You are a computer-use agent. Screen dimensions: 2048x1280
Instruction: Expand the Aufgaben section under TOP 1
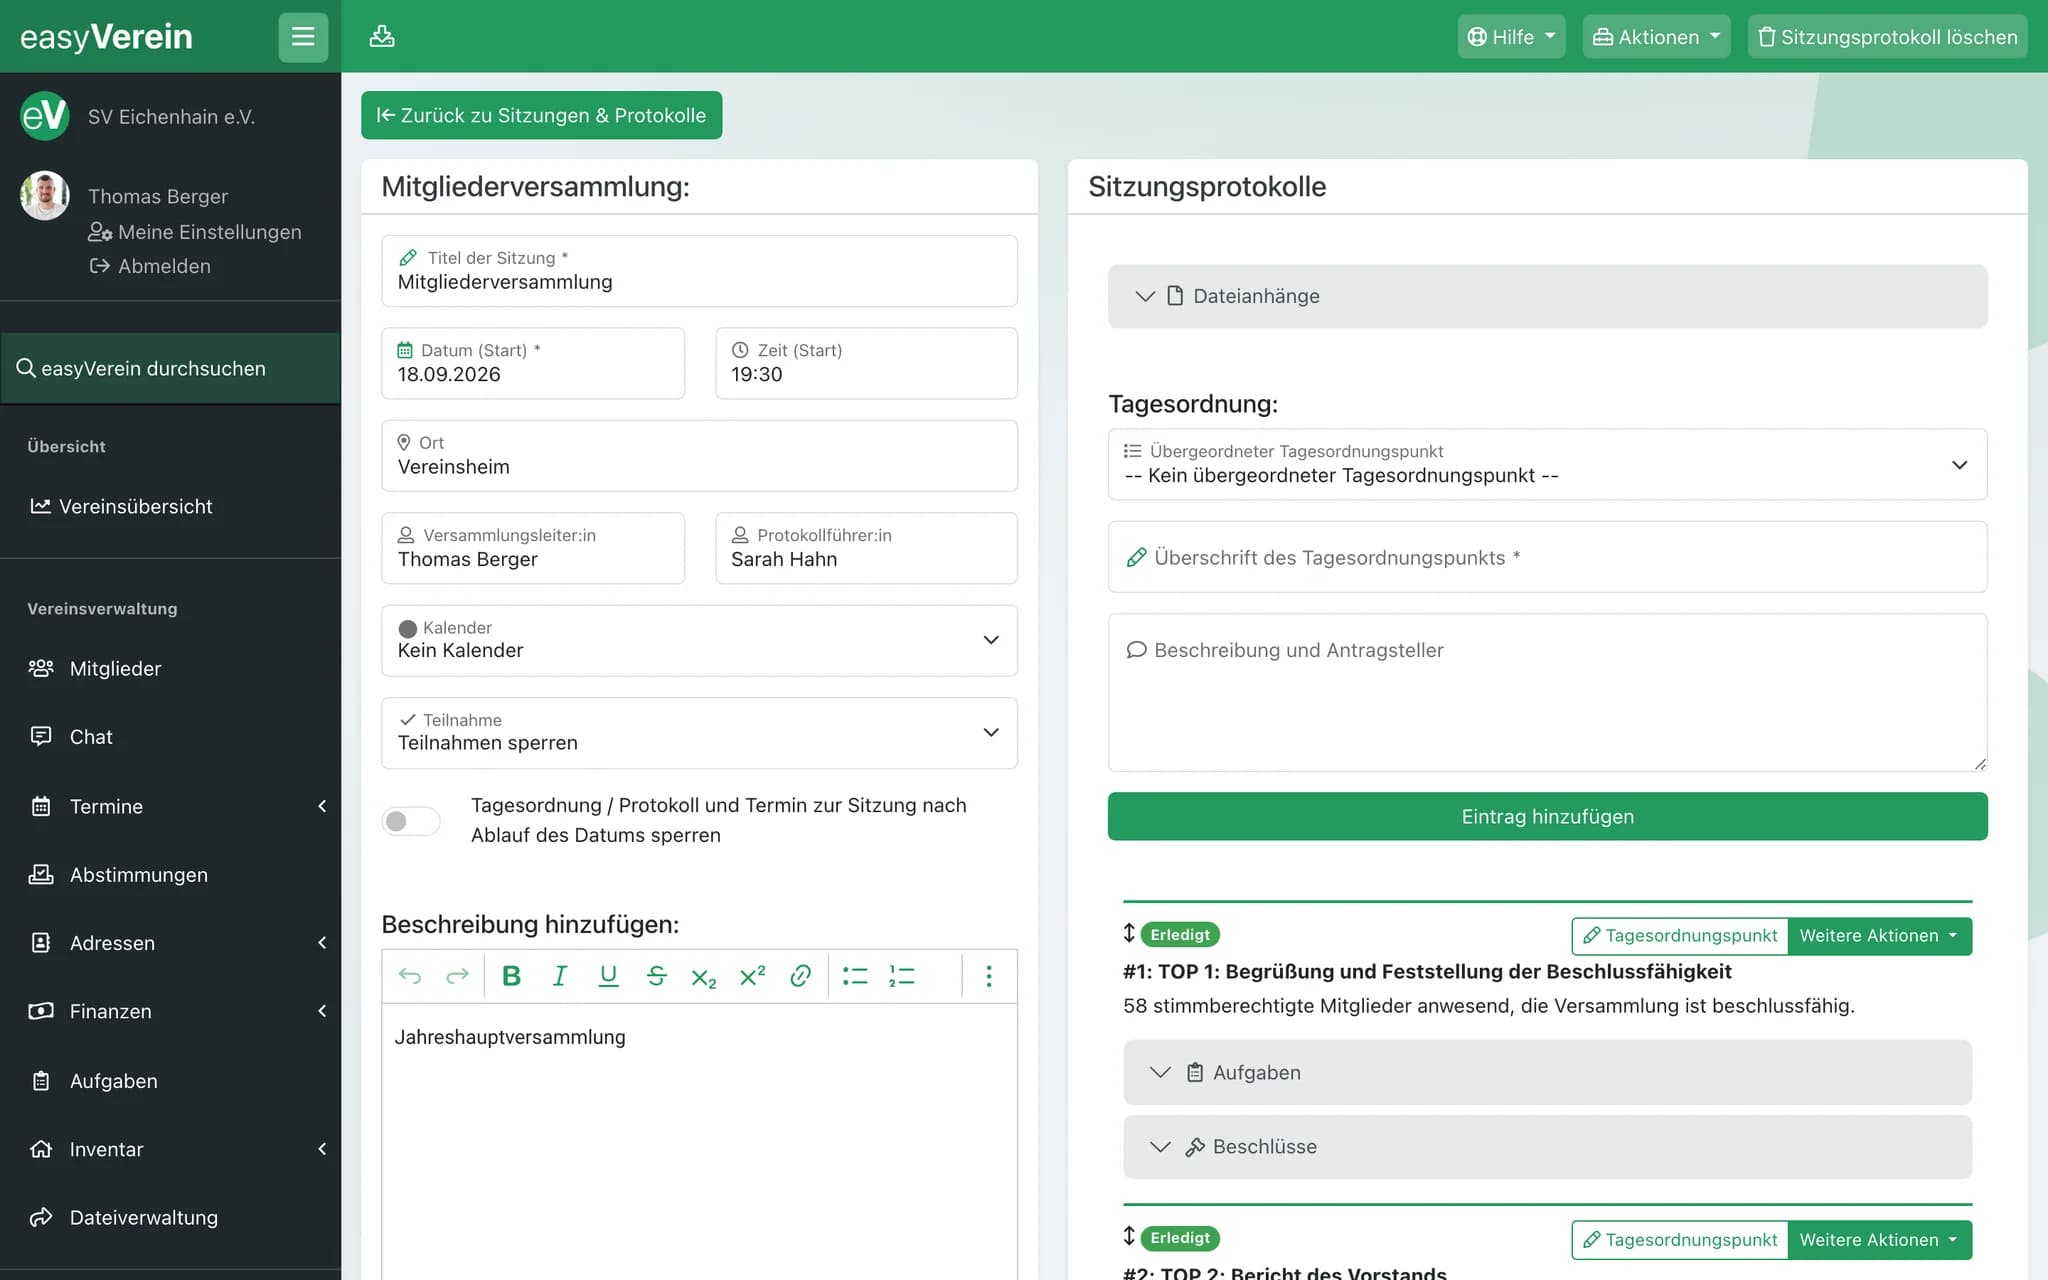pos(1547,1072)
